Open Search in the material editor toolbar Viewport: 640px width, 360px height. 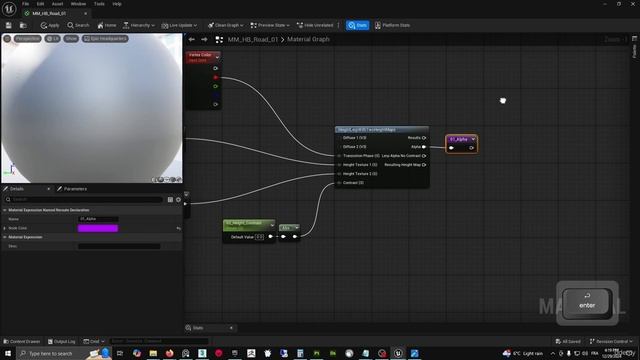point(78,25)
